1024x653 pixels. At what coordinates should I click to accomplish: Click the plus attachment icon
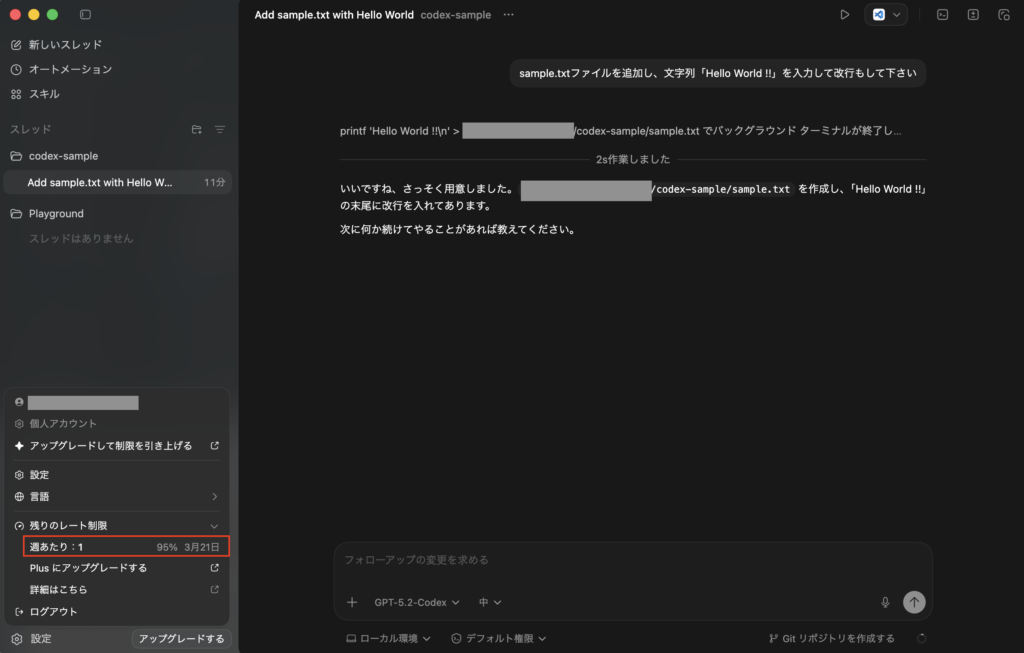point(351,602)
